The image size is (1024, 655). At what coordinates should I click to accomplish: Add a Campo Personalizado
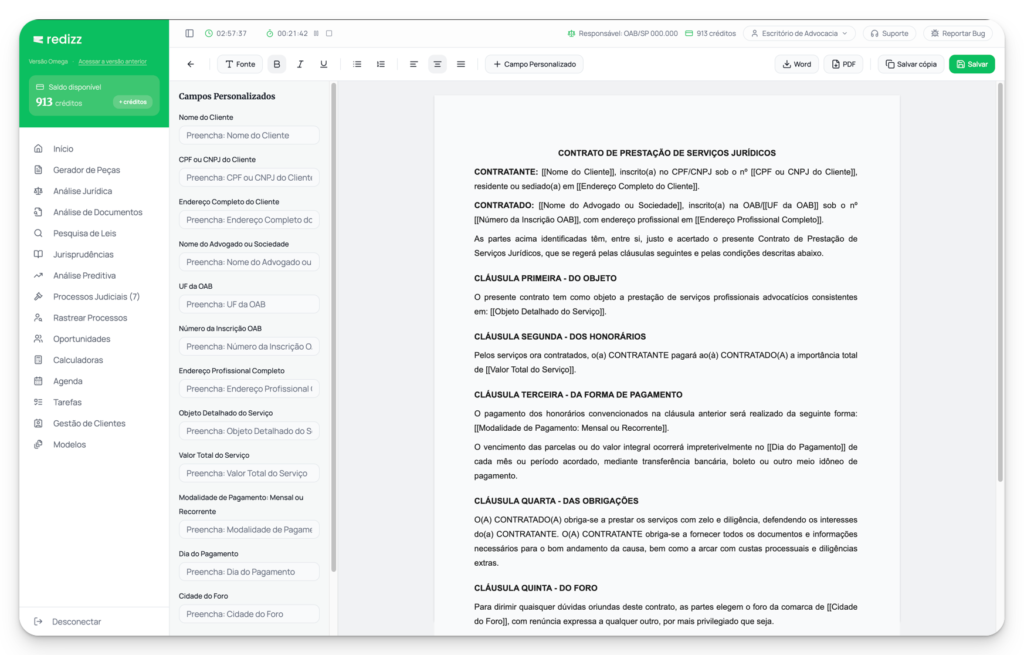(534, 64)
